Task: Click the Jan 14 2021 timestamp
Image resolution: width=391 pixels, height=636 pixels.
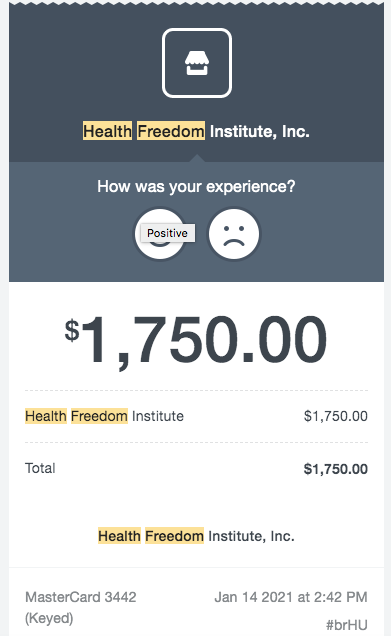Action: point(291,597)
